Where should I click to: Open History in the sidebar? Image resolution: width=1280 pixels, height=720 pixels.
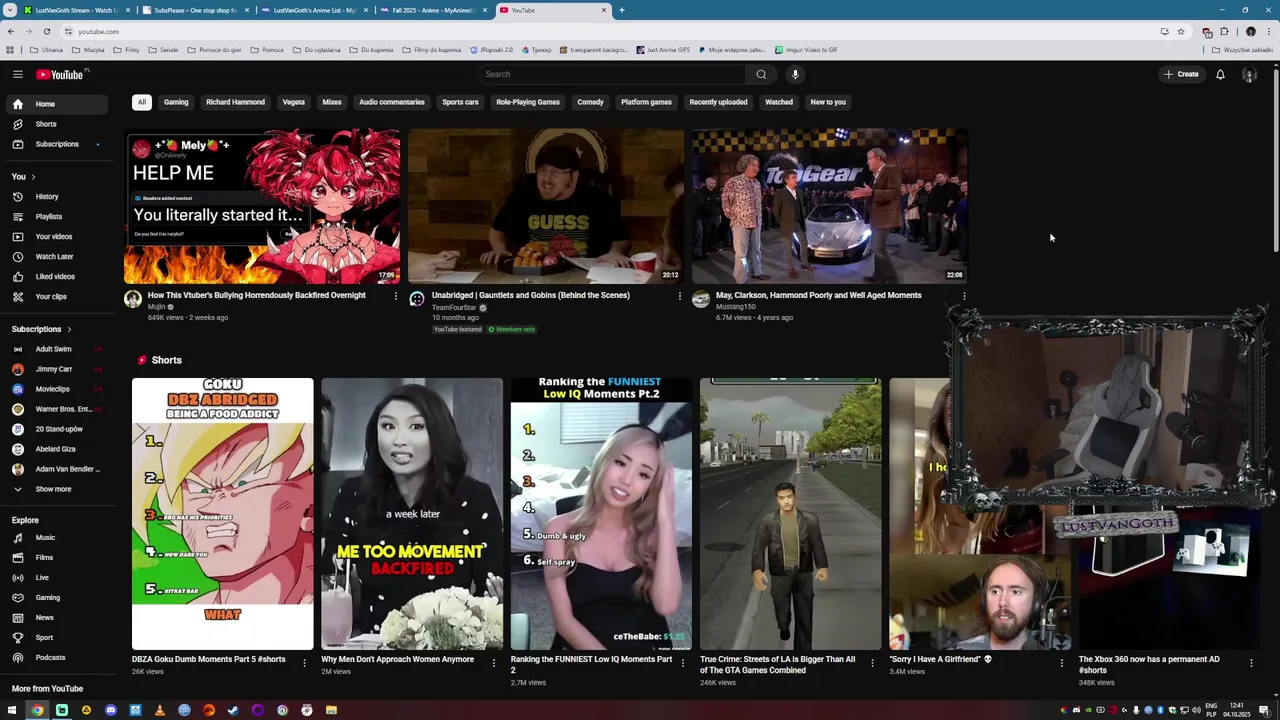[58, 197]
